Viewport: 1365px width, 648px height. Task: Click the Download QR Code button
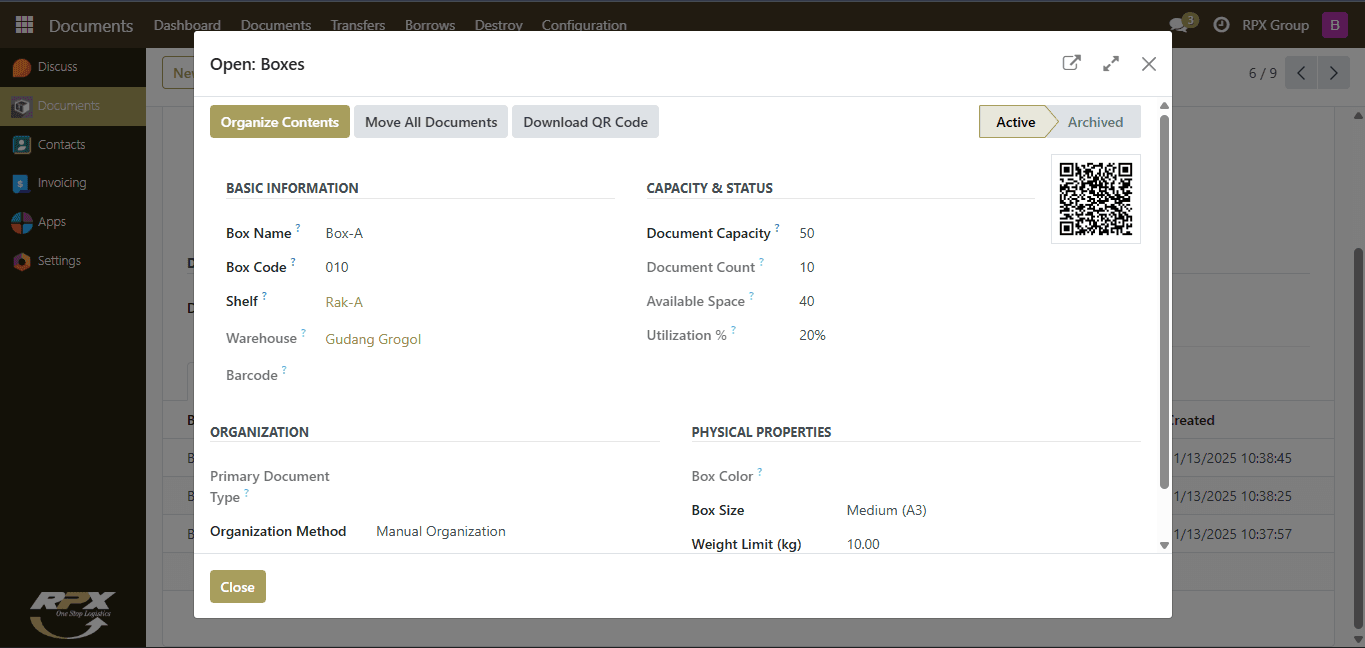(585, 122)
